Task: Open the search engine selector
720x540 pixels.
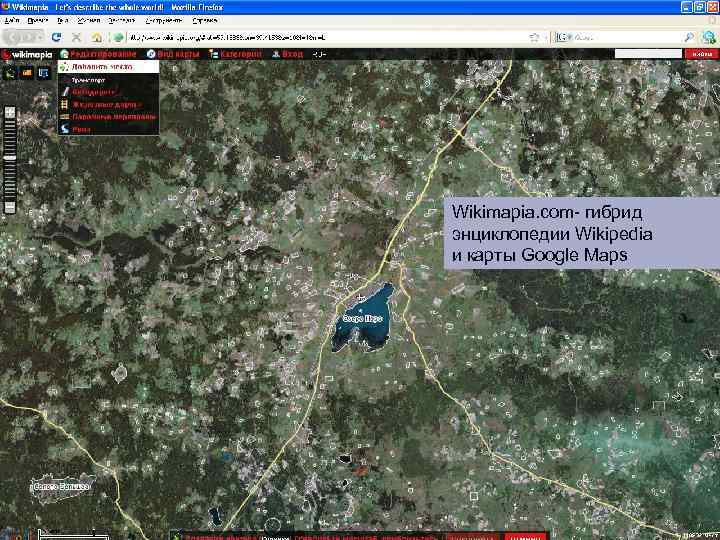Action: click(x=564, y=37)
